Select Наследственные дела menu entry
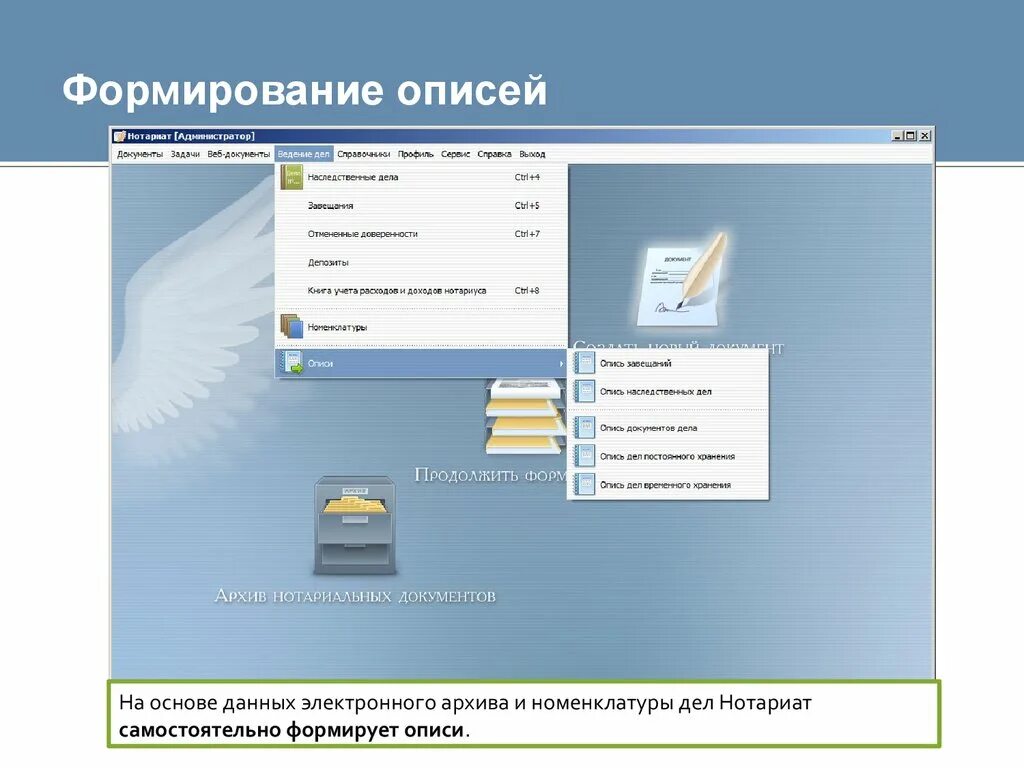Viewport: 1024px width, 768px height. (421, 177)
